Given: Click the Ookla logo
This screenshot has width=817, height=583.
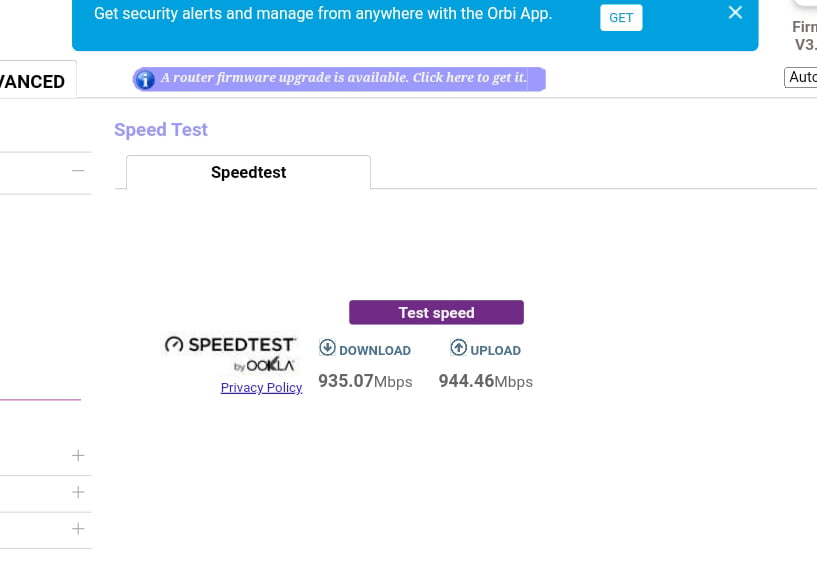Looking at the screenshot, I should [264, 365].
